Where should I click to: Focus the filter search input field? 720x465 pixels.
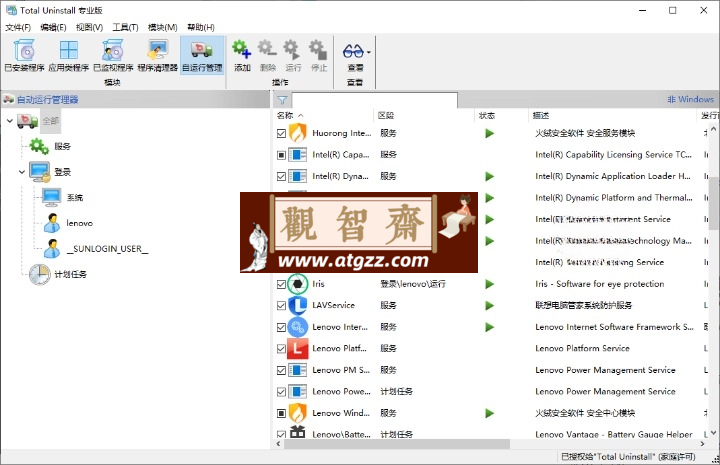[x=374, y=100]
